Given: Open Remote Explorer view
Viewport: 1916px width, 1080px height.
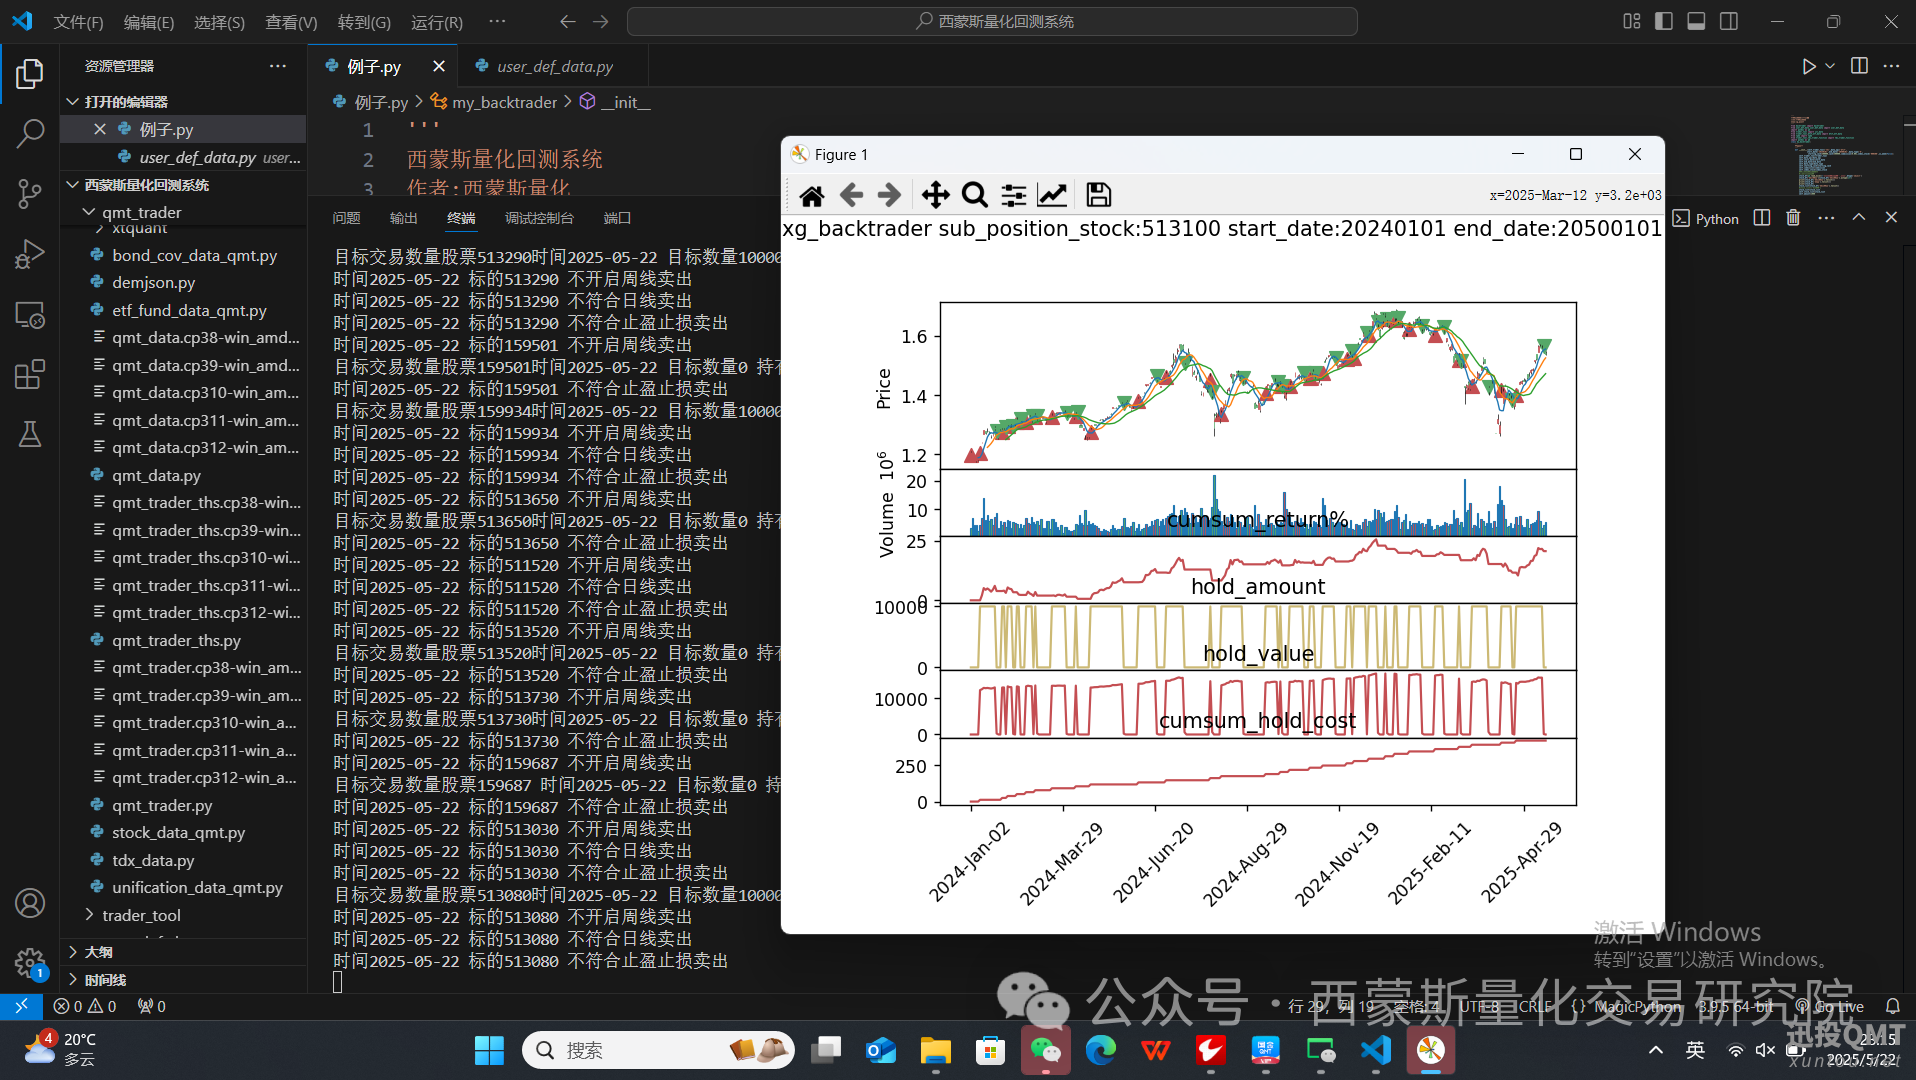Looking at the screenshot, I should click(30, 315).
